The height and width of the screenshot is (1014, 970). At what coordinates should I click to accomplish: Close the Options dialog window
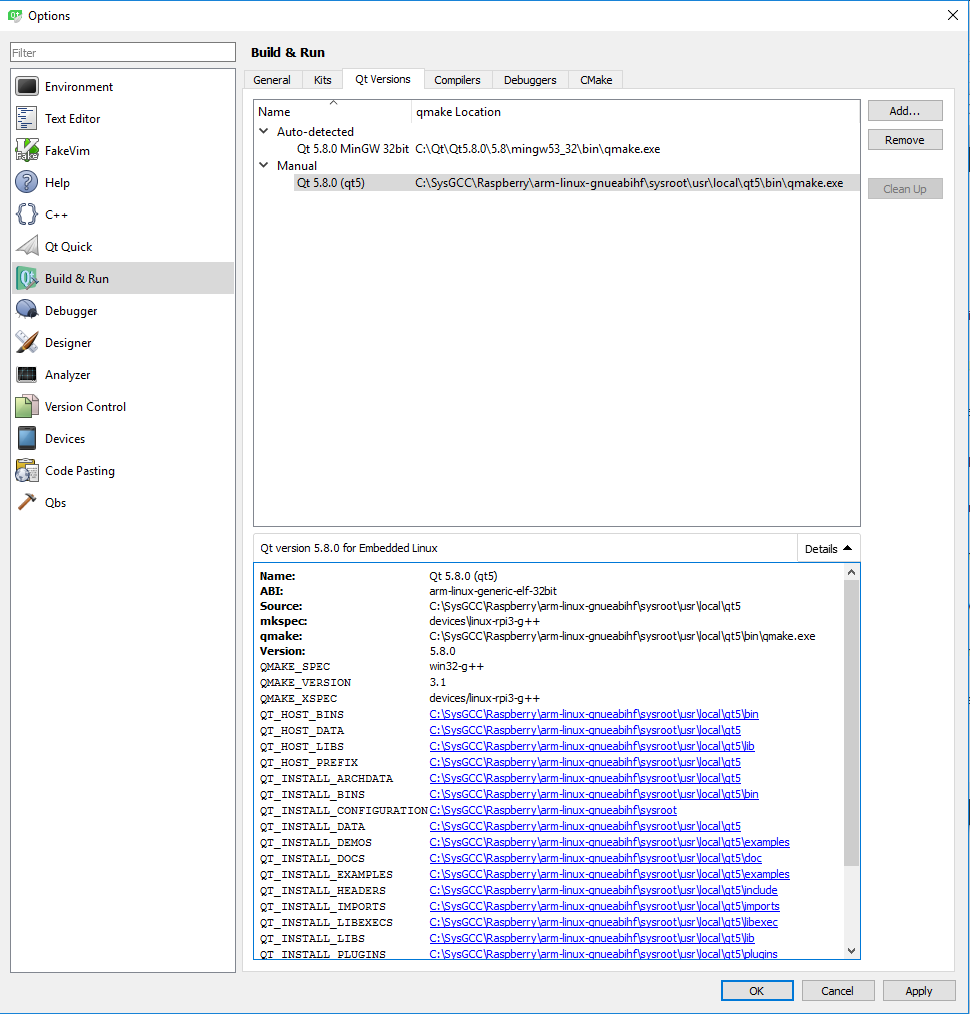tap(953, 15)
